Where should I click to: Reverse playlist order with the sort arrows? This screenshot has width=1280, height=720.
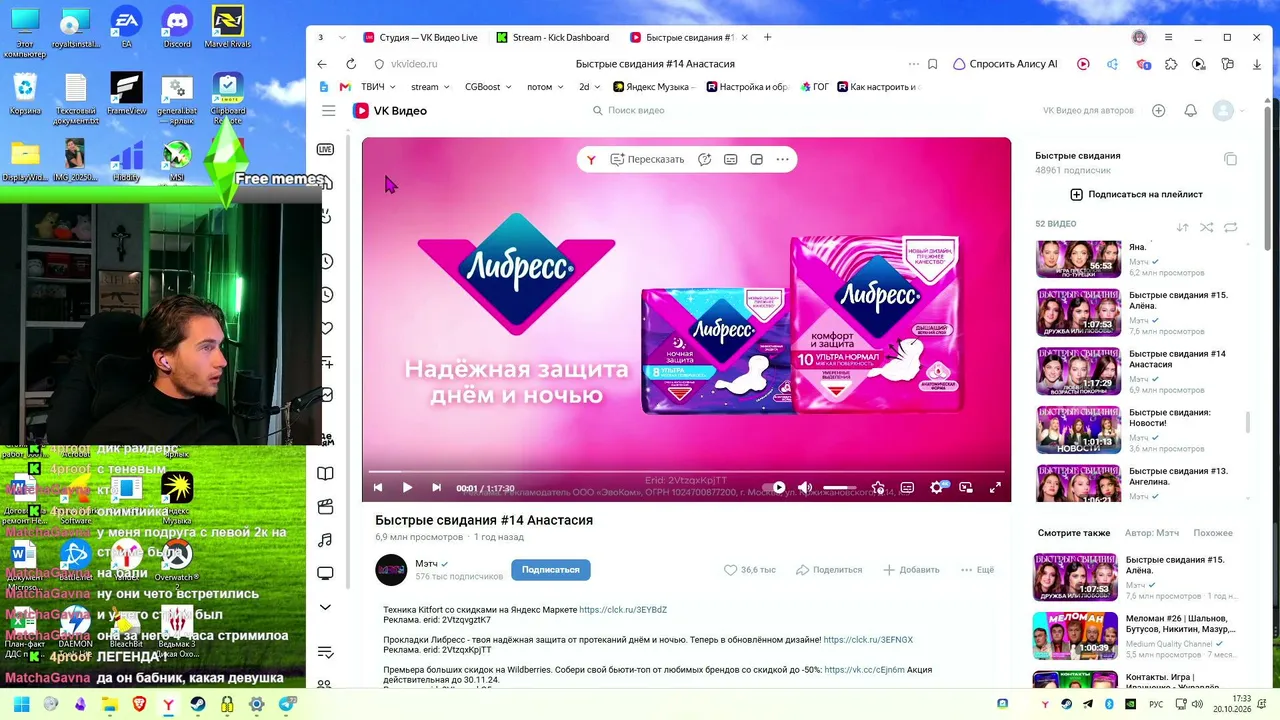click(1183, 227)
